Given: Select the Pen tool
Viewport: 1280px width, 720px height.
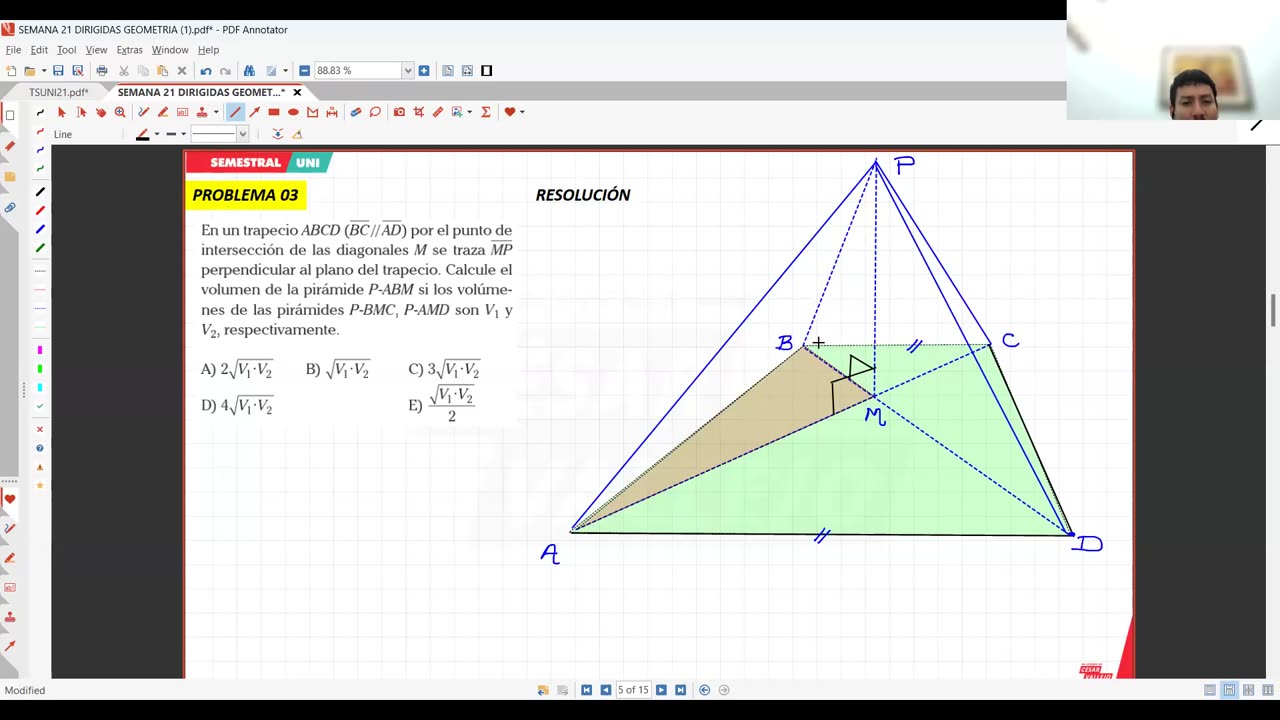Looking at the screenshot, I should [144, 112].
